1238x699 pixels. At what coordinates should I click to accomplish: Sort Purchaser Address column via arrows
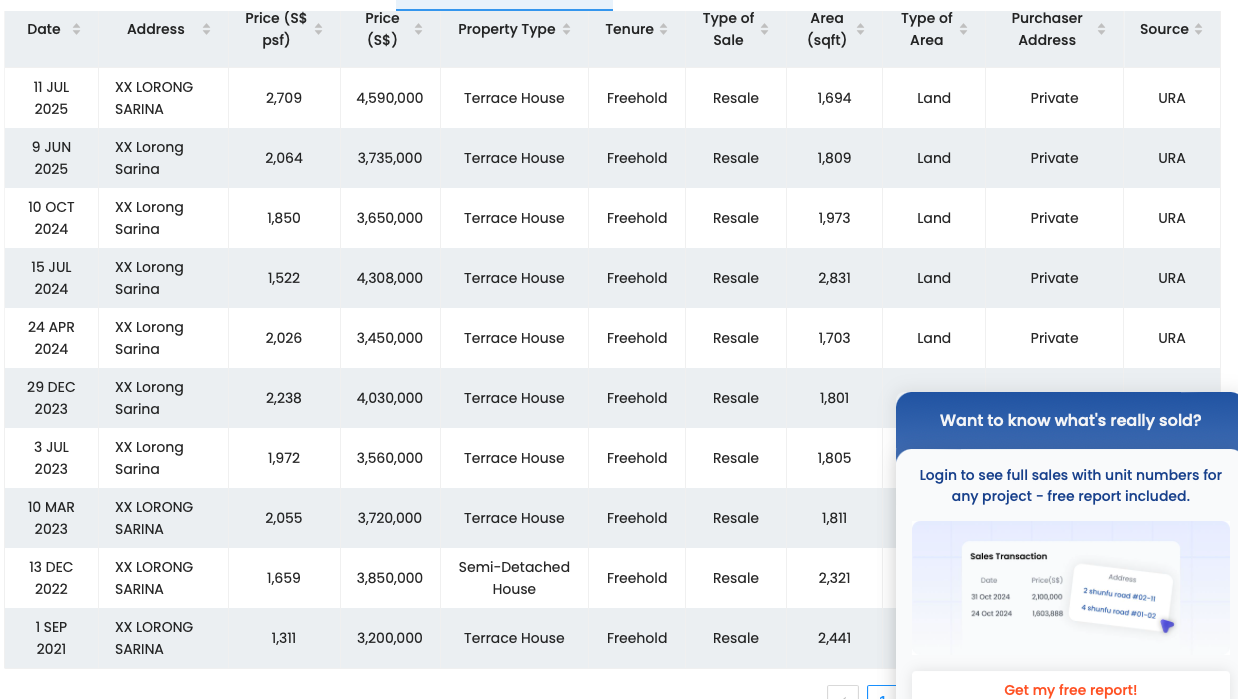click(x=1101, y=30)
